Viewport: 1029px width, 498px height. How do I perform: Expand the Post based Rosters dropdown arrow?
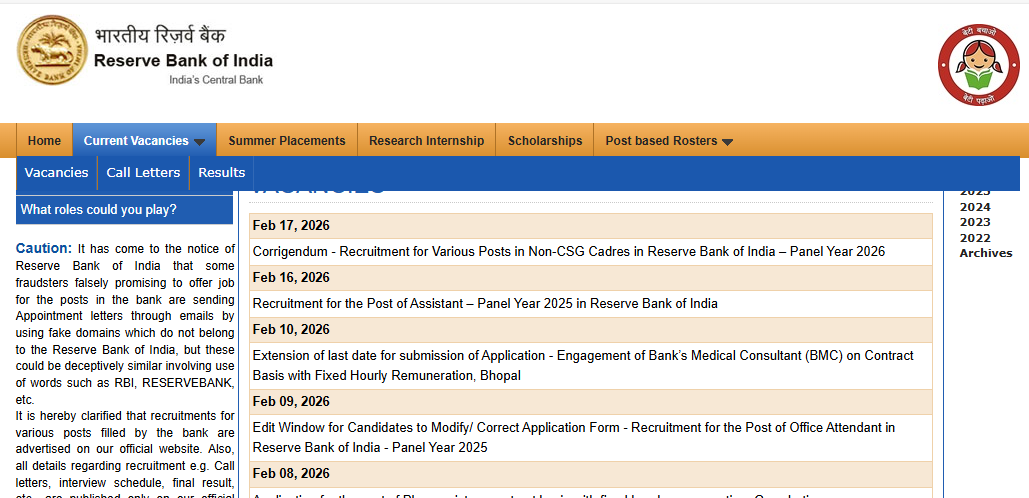coord(727,142)
